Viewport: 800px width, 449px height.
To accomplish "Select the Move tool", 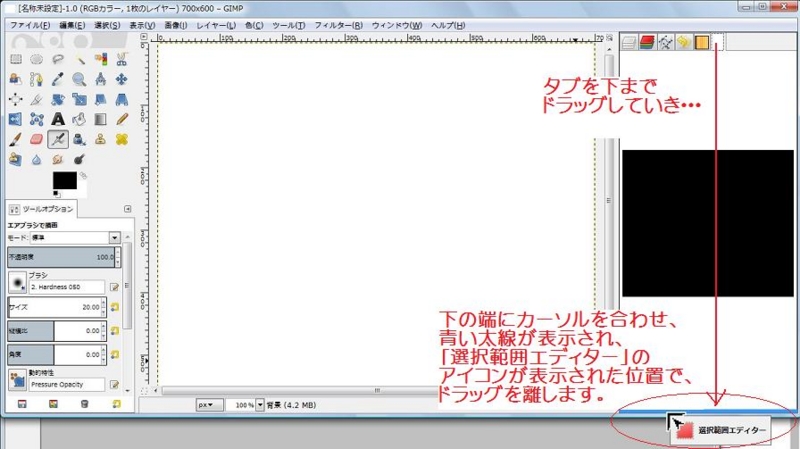I will pyautogui.click(x=121, y=79).
